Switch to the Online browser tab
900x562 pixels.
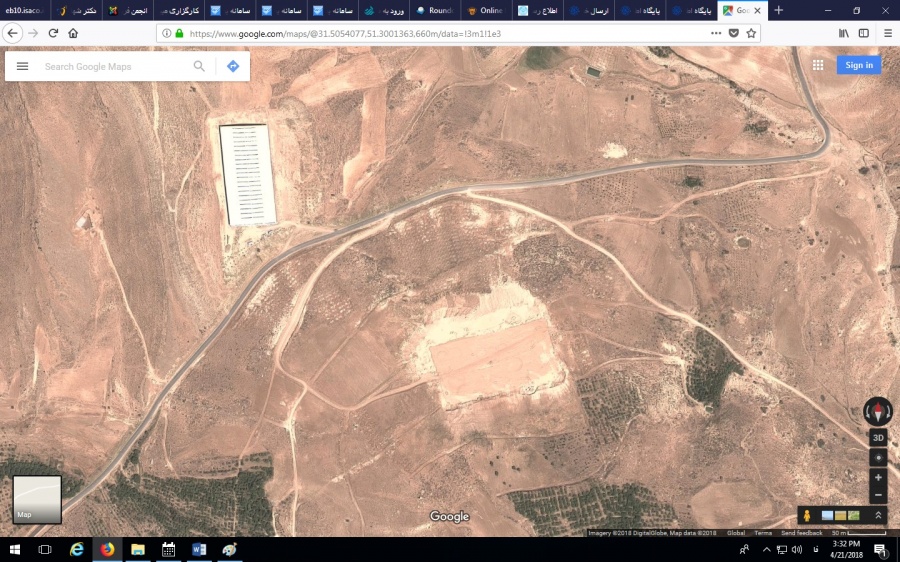pyautogui.click(x=486, y=10)
